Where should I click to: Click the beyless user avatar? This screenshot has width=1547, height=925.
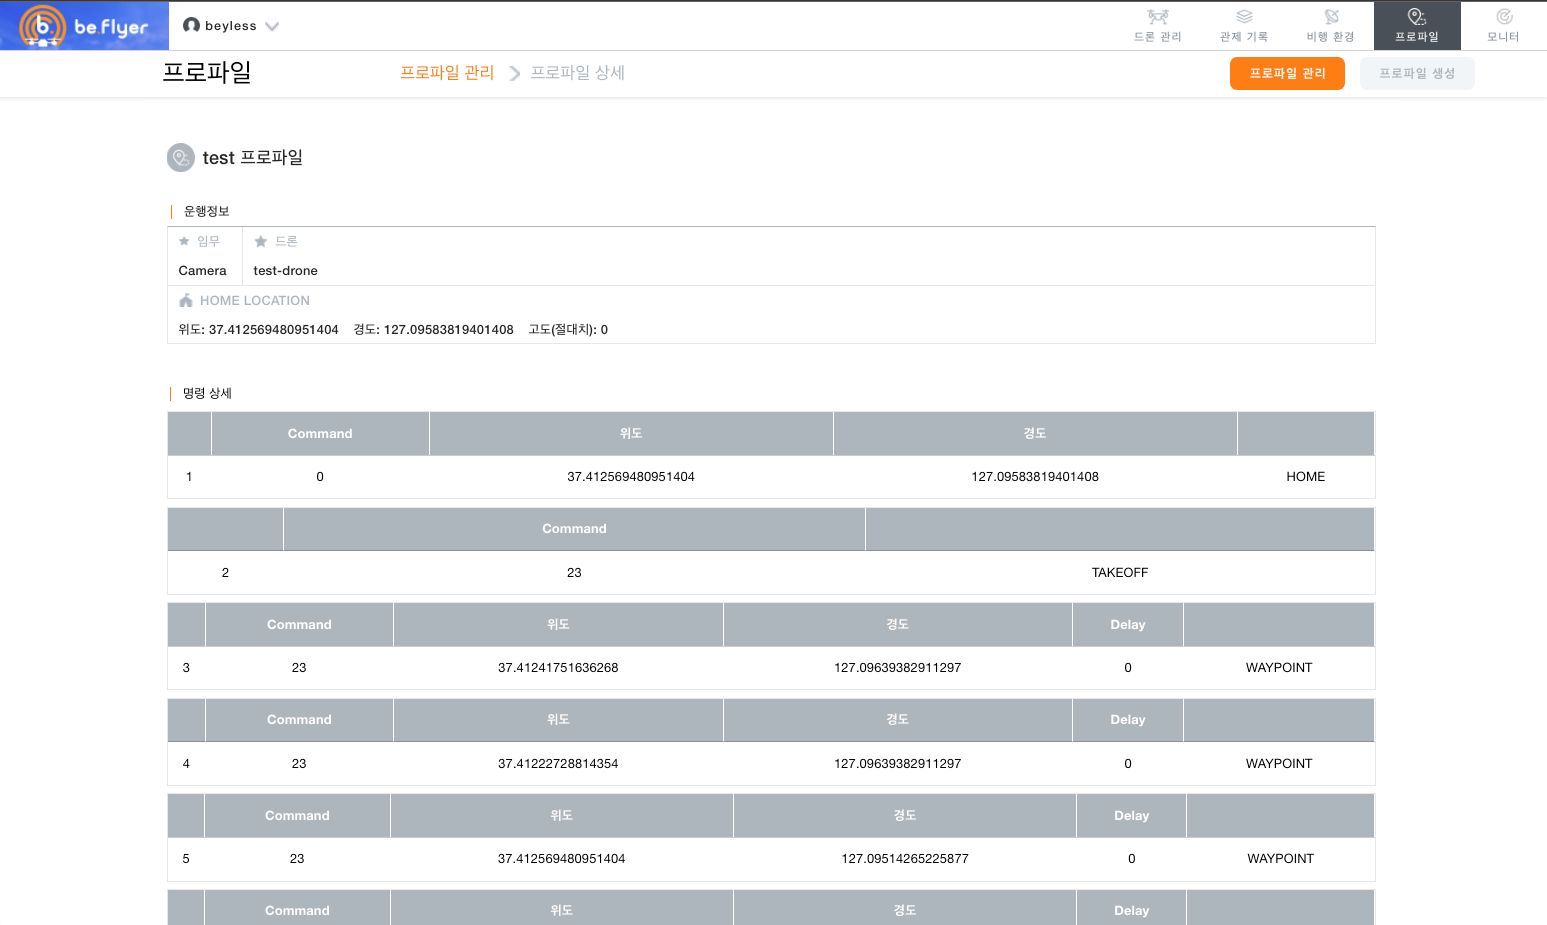pos(191,25)
